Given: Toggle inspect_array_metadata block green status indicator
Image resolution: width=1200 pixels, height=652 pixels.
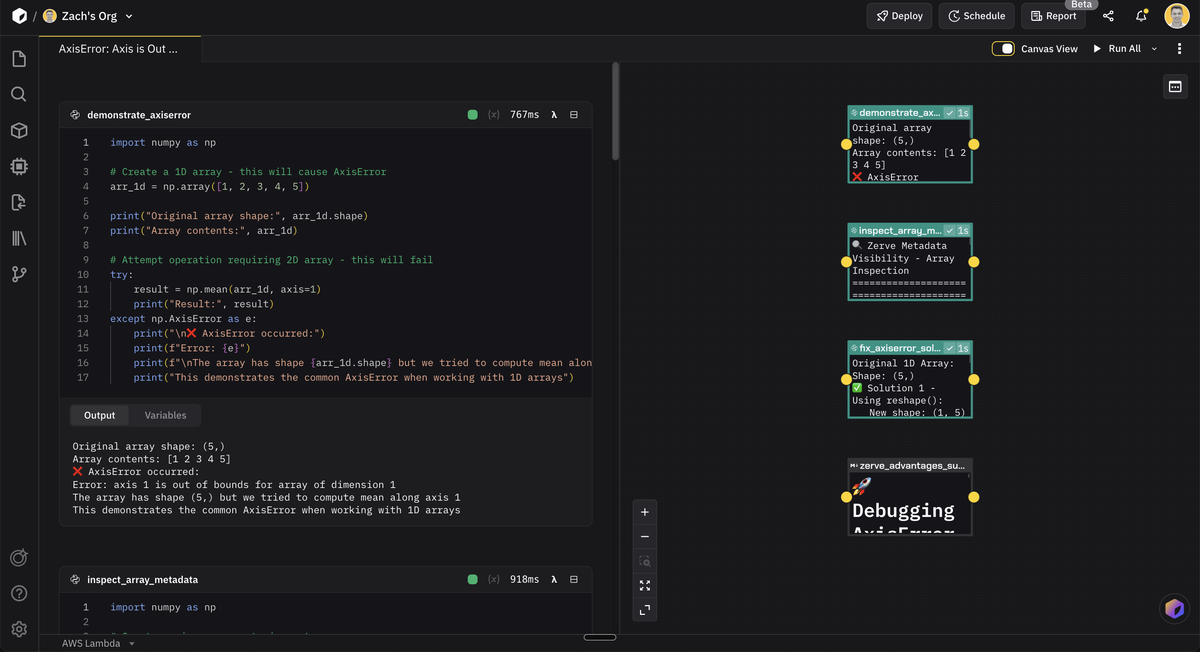Looking at the screenshot, I should (473, 579).
